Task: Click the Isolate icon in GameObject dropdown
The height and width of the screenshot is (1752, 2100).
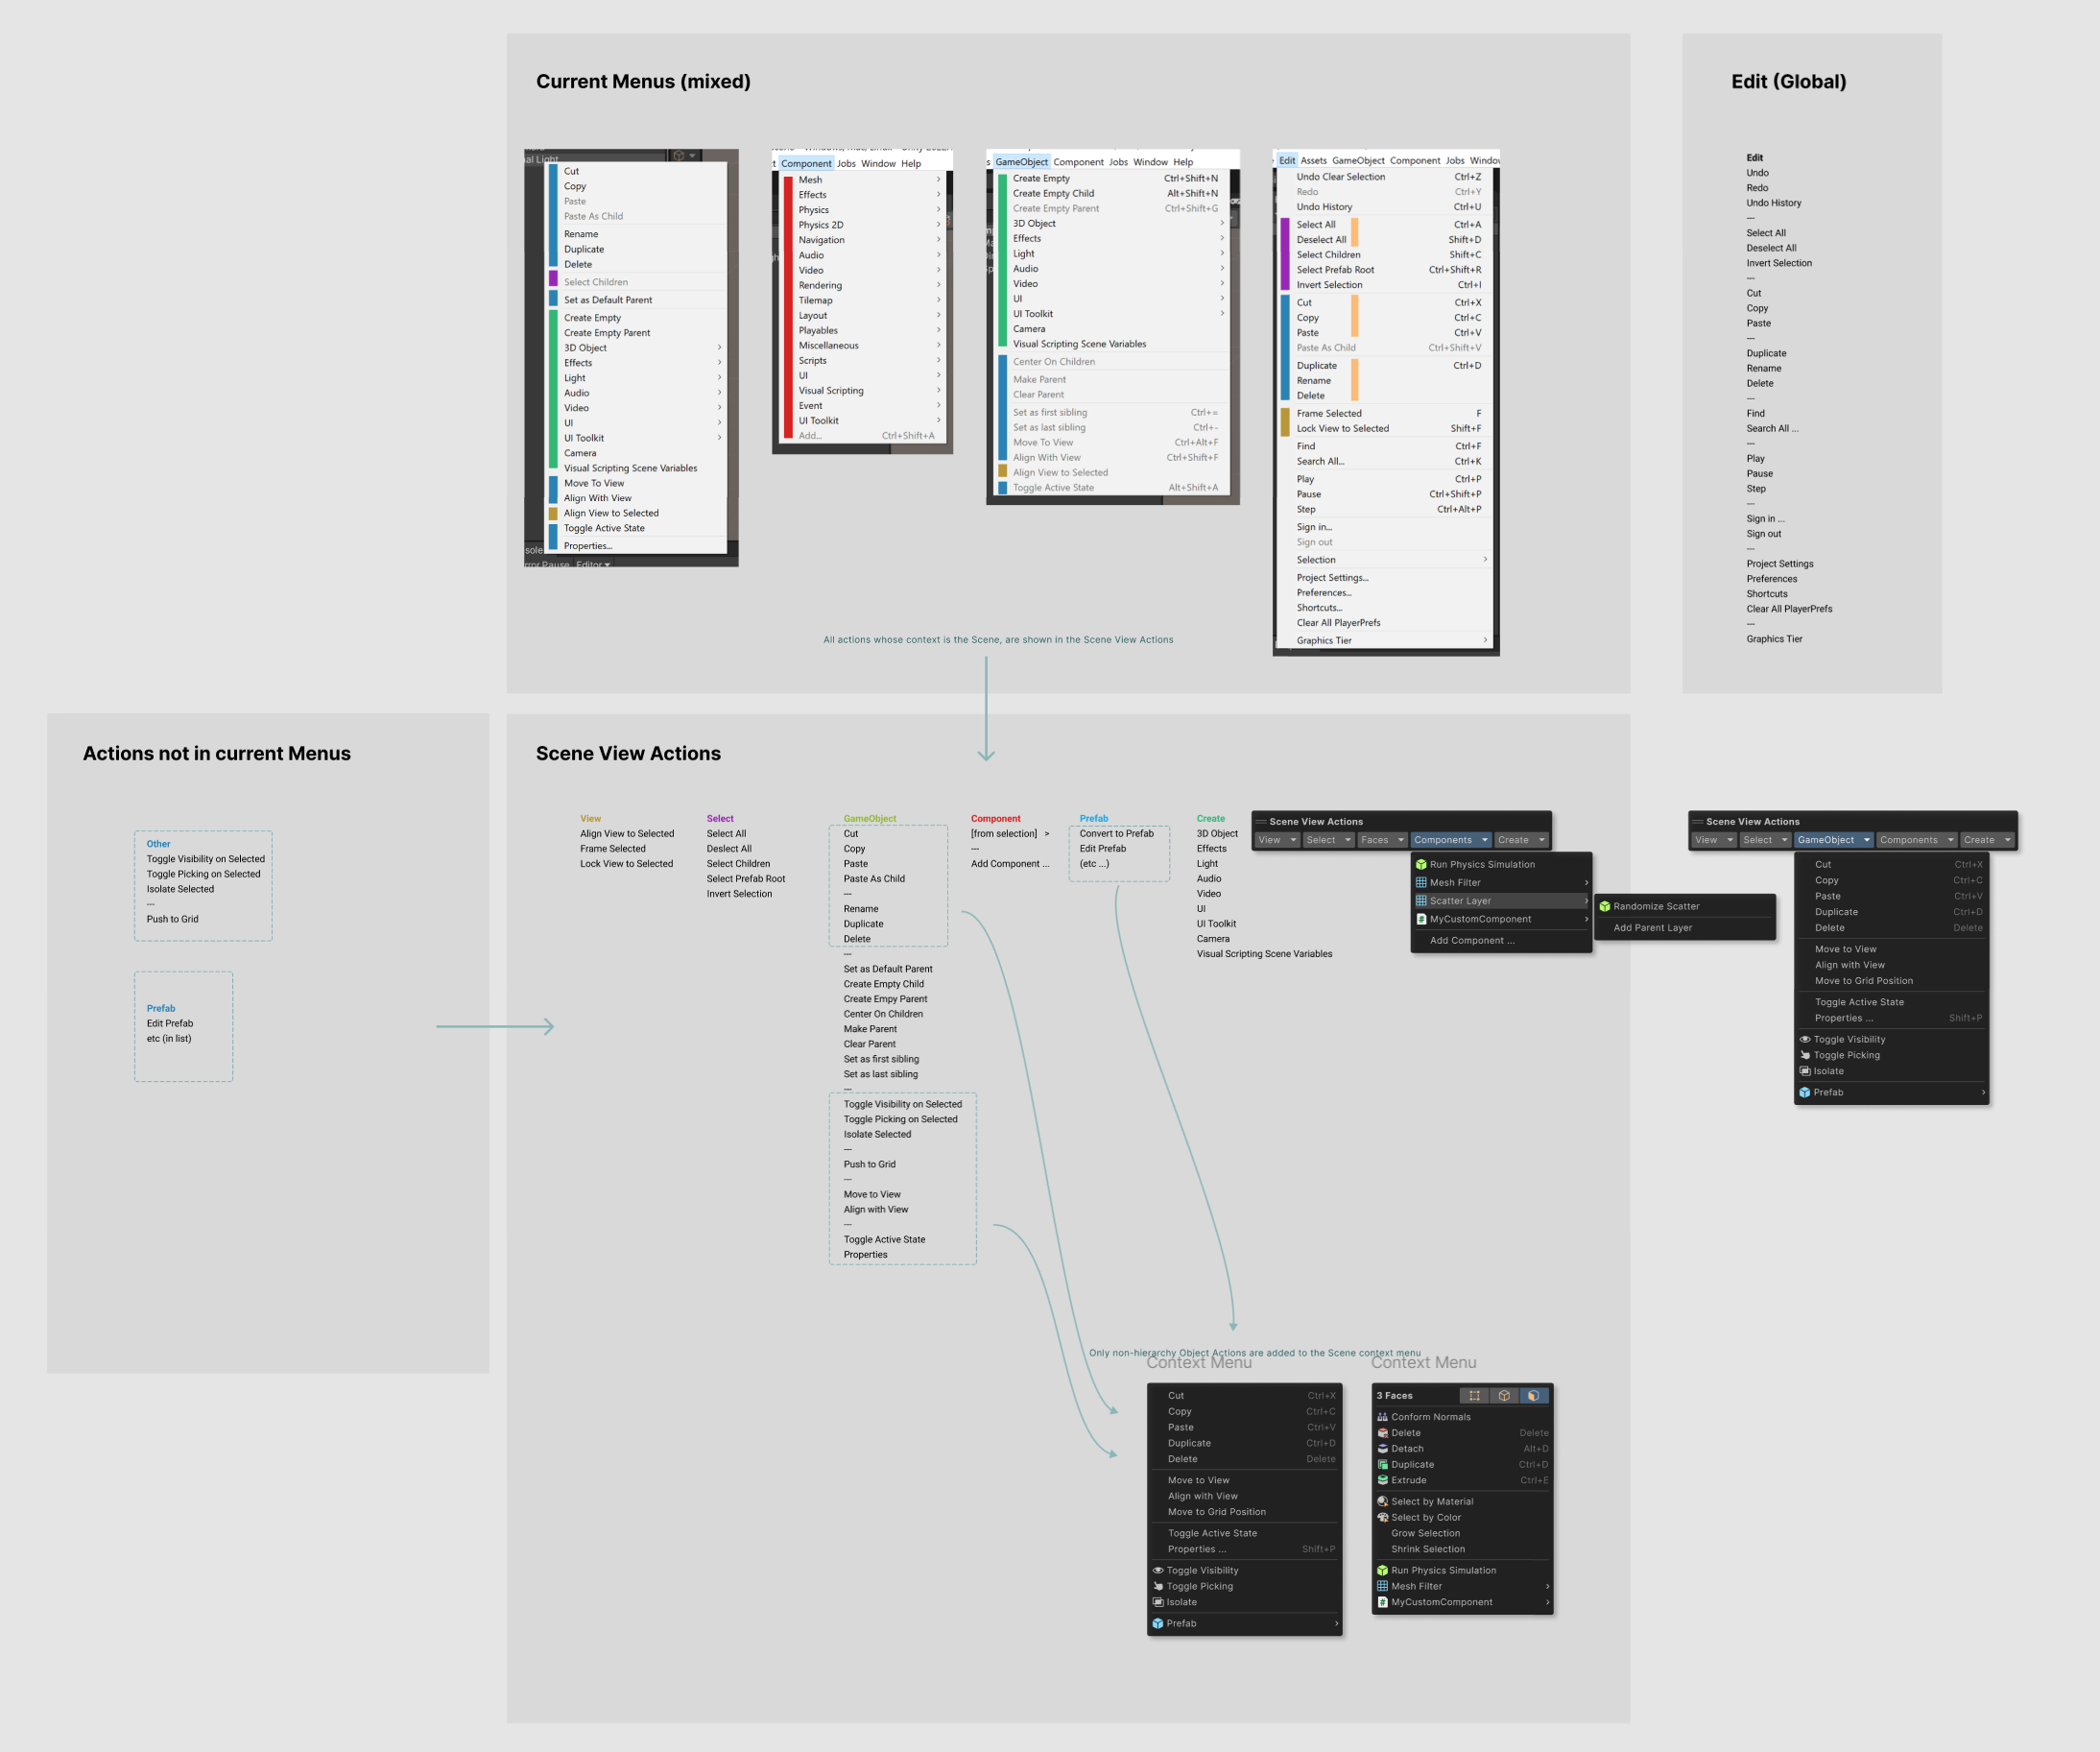Action: (x=1805, y=1071)
